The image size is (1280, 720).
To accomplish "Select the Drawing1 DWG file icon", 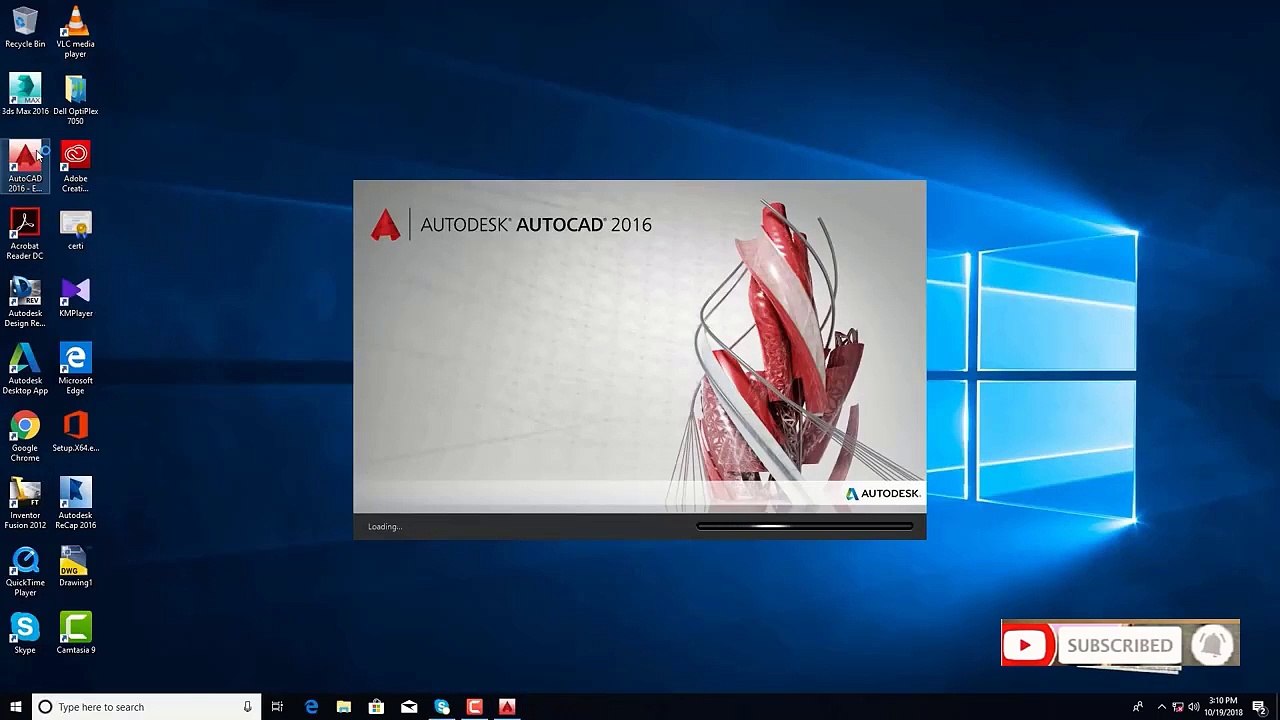I will tap(75, 567).
